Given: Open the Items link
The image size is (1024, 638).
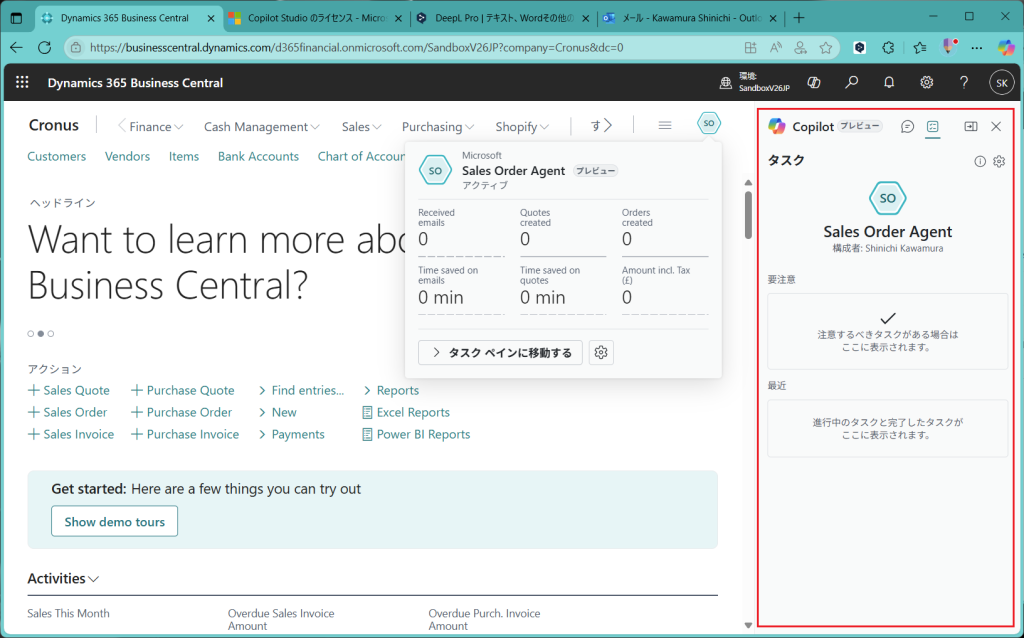Looking at the screenshot, I should [x=184, y=156].
